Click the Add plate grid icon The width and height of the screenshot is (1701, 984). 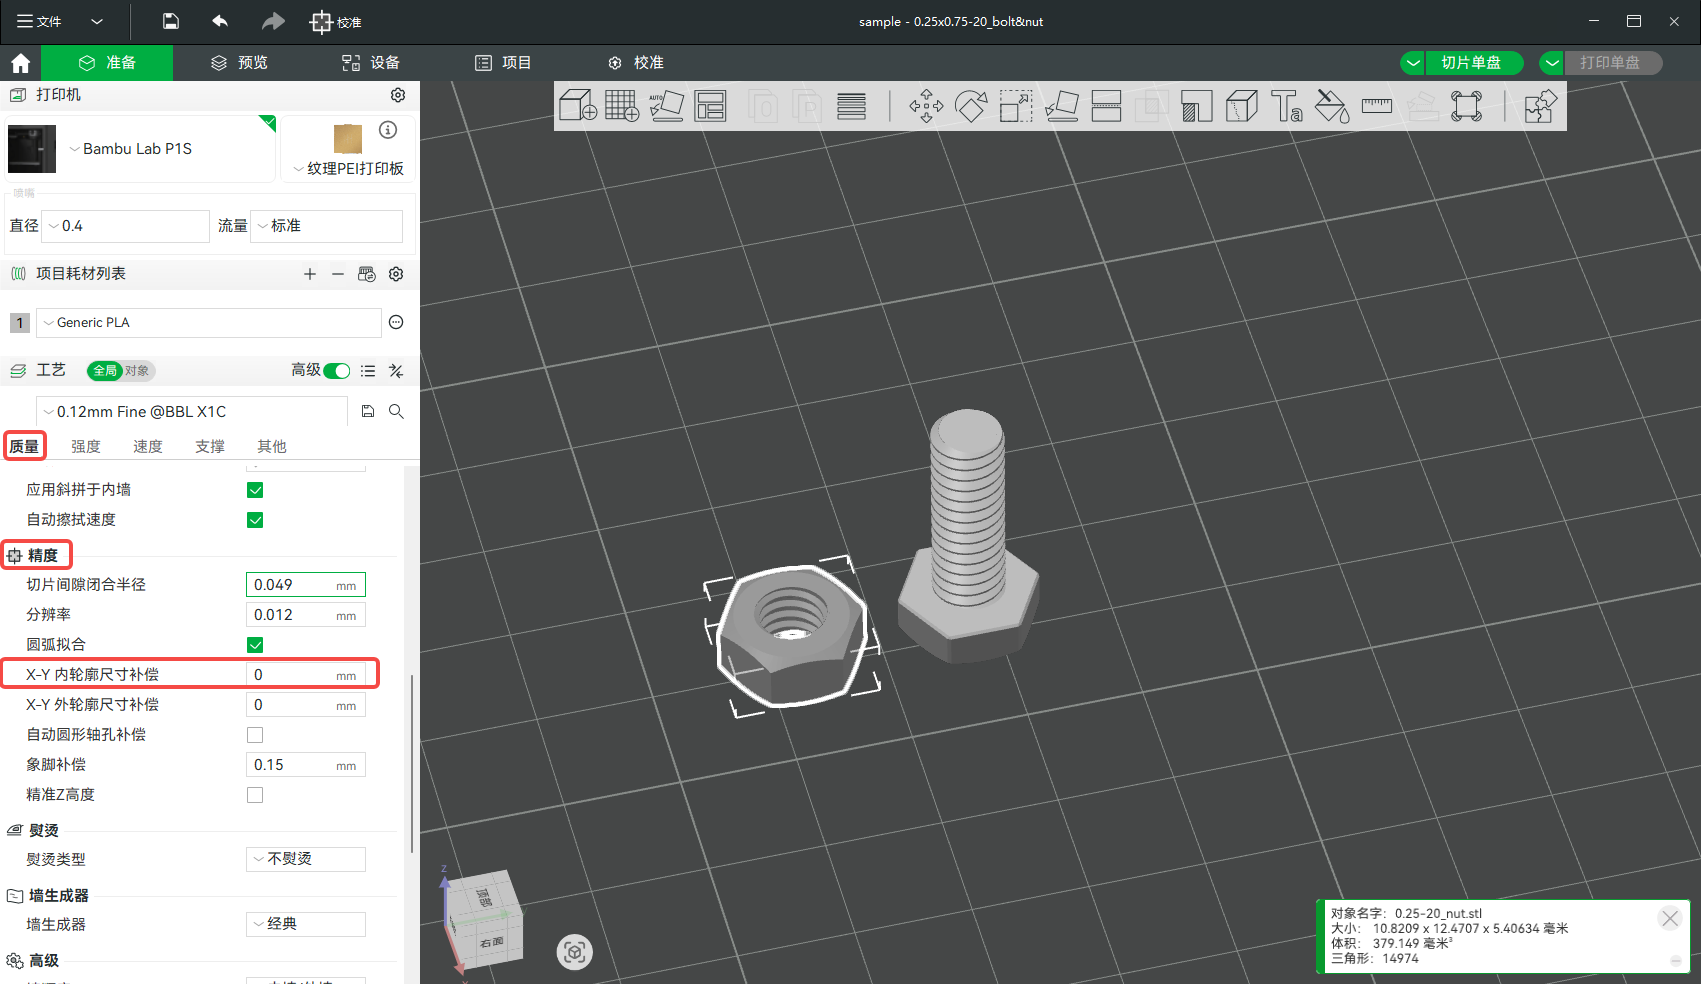pyautogui.click(x=622, y=105)
